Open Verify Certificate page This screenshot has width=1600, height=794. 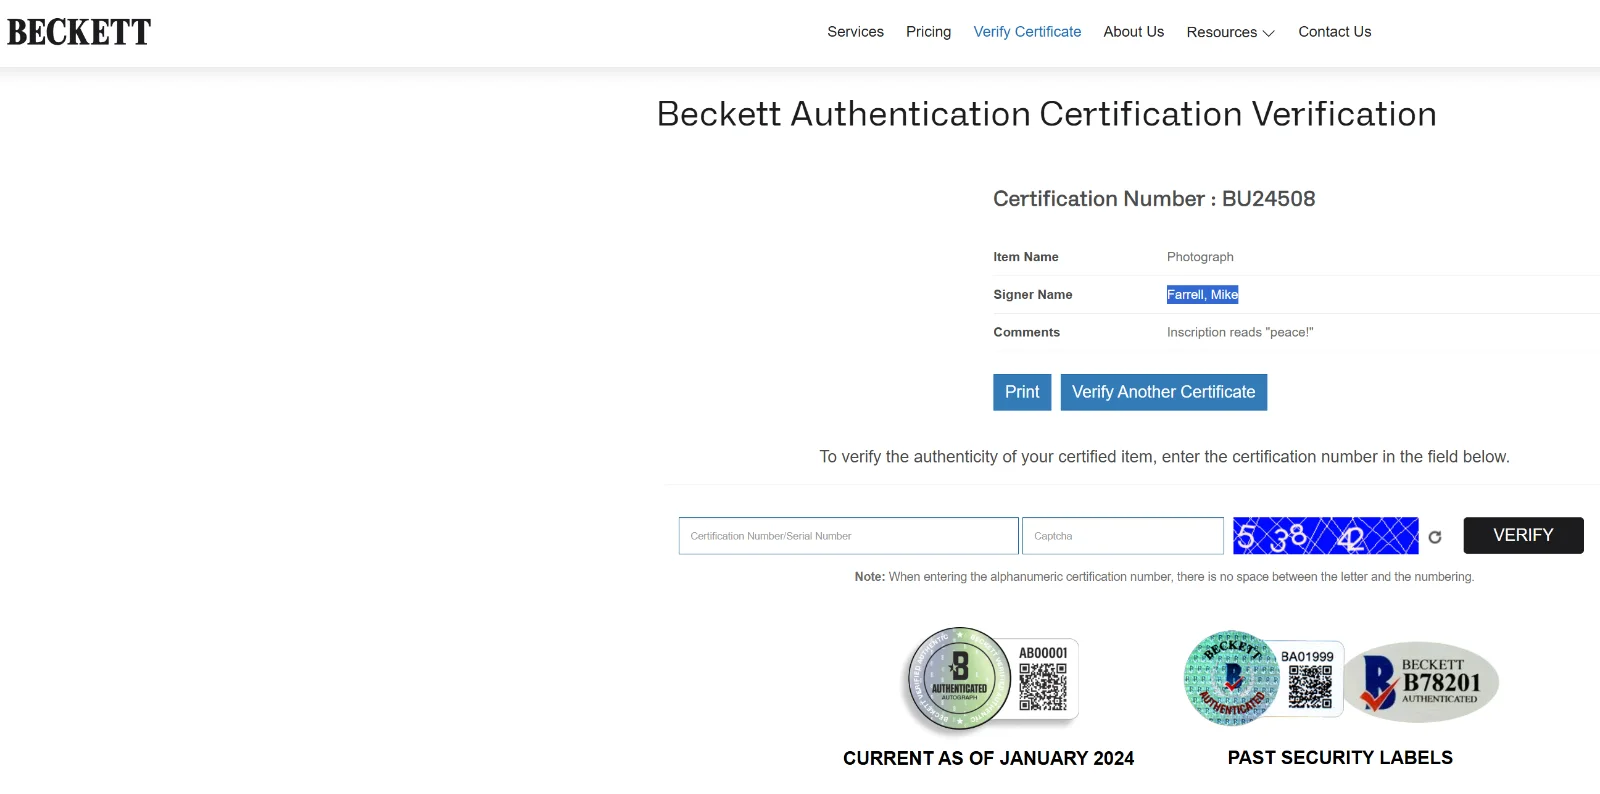click(x=1027, y=32)
